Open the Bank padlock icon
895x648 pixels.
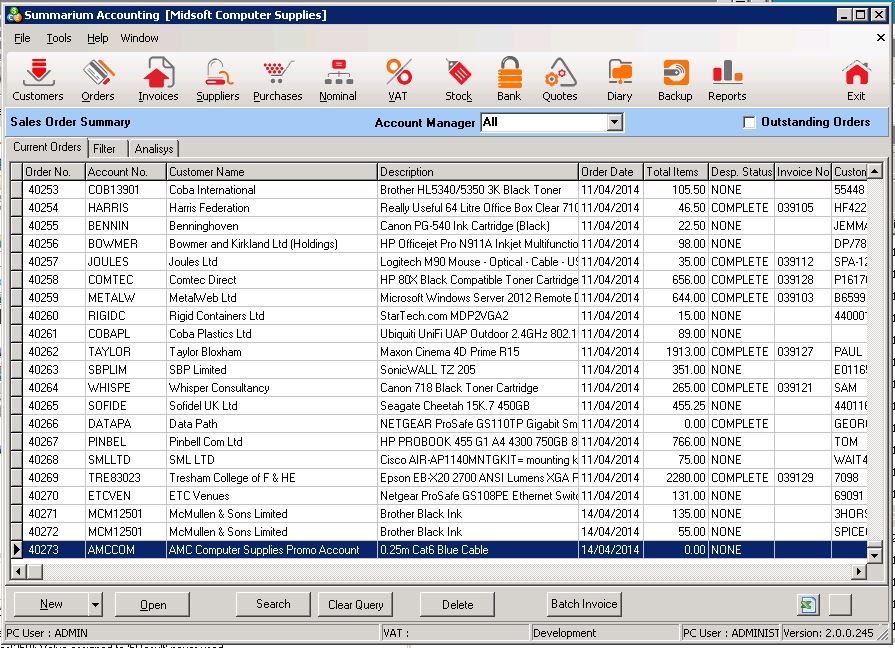coord(509,80)
